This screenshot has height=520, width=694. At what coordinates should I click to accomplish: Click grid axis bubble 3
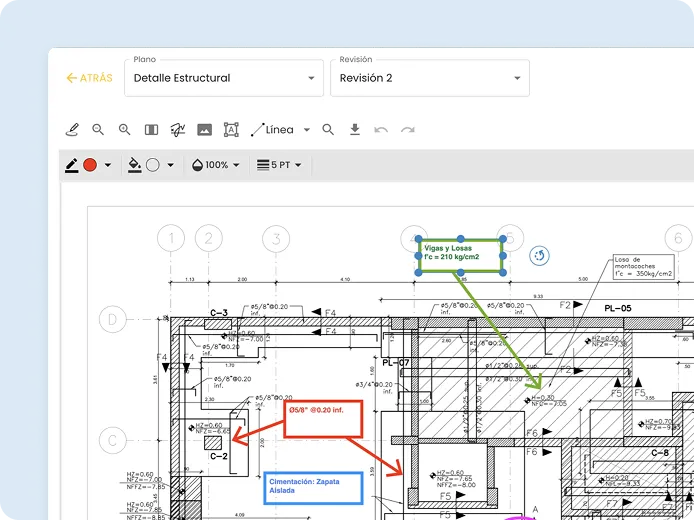point(276,239)
